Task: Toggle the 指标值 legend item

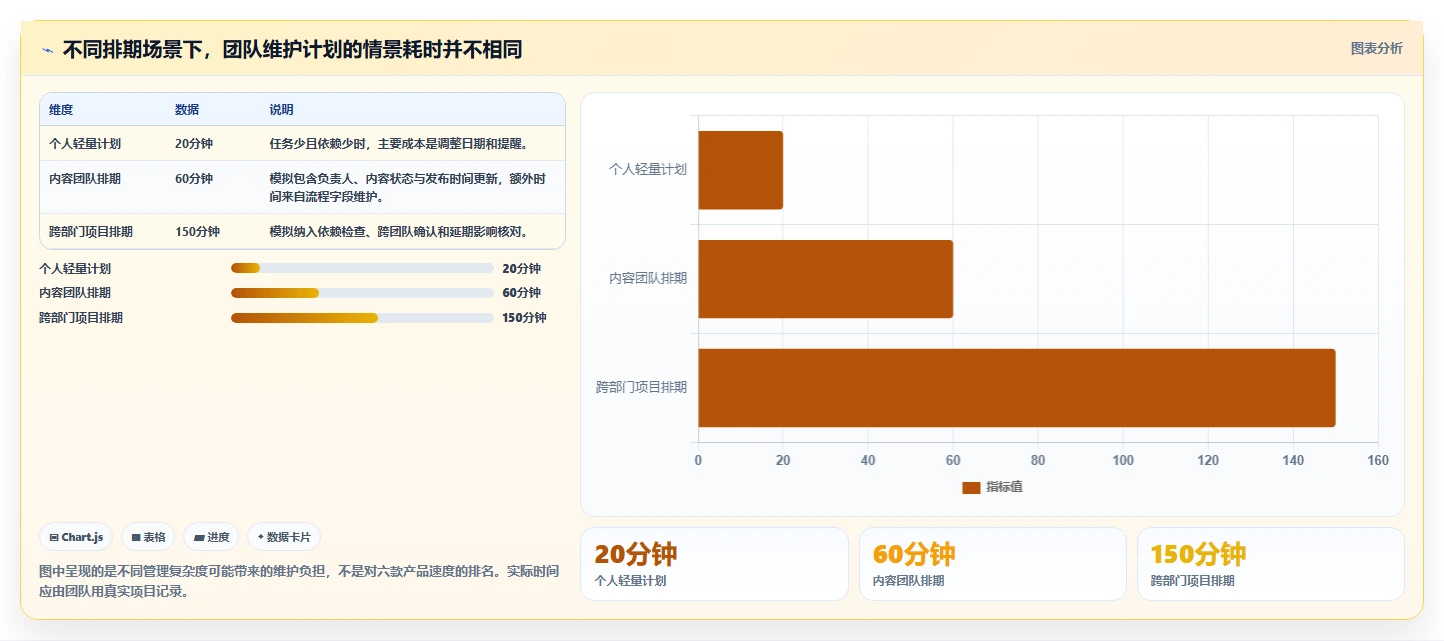Action: (992, 487)
